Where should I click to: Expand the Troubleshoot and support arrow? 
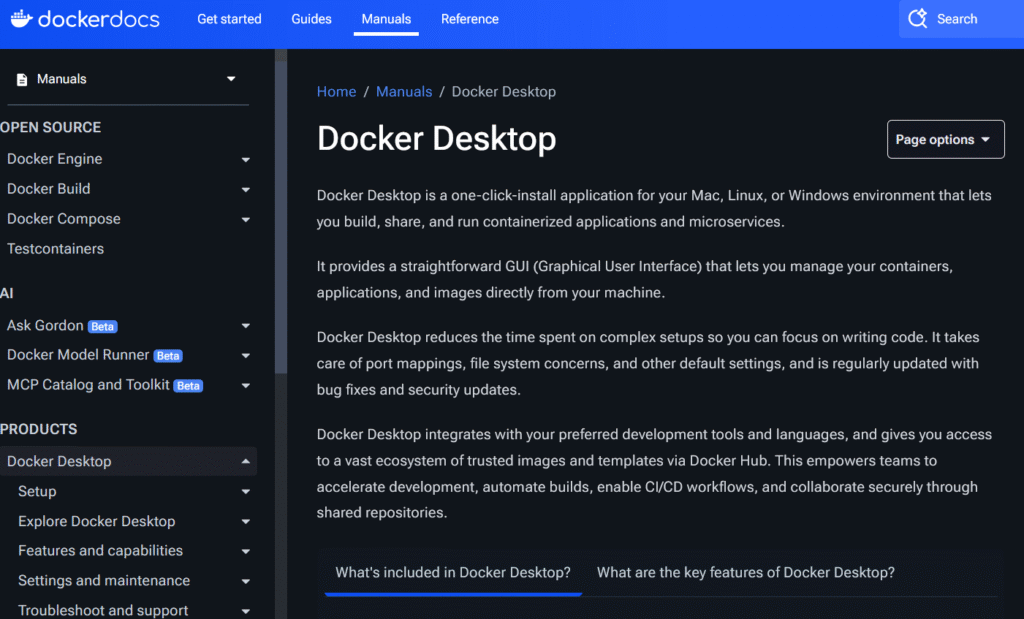pos(246,611)
